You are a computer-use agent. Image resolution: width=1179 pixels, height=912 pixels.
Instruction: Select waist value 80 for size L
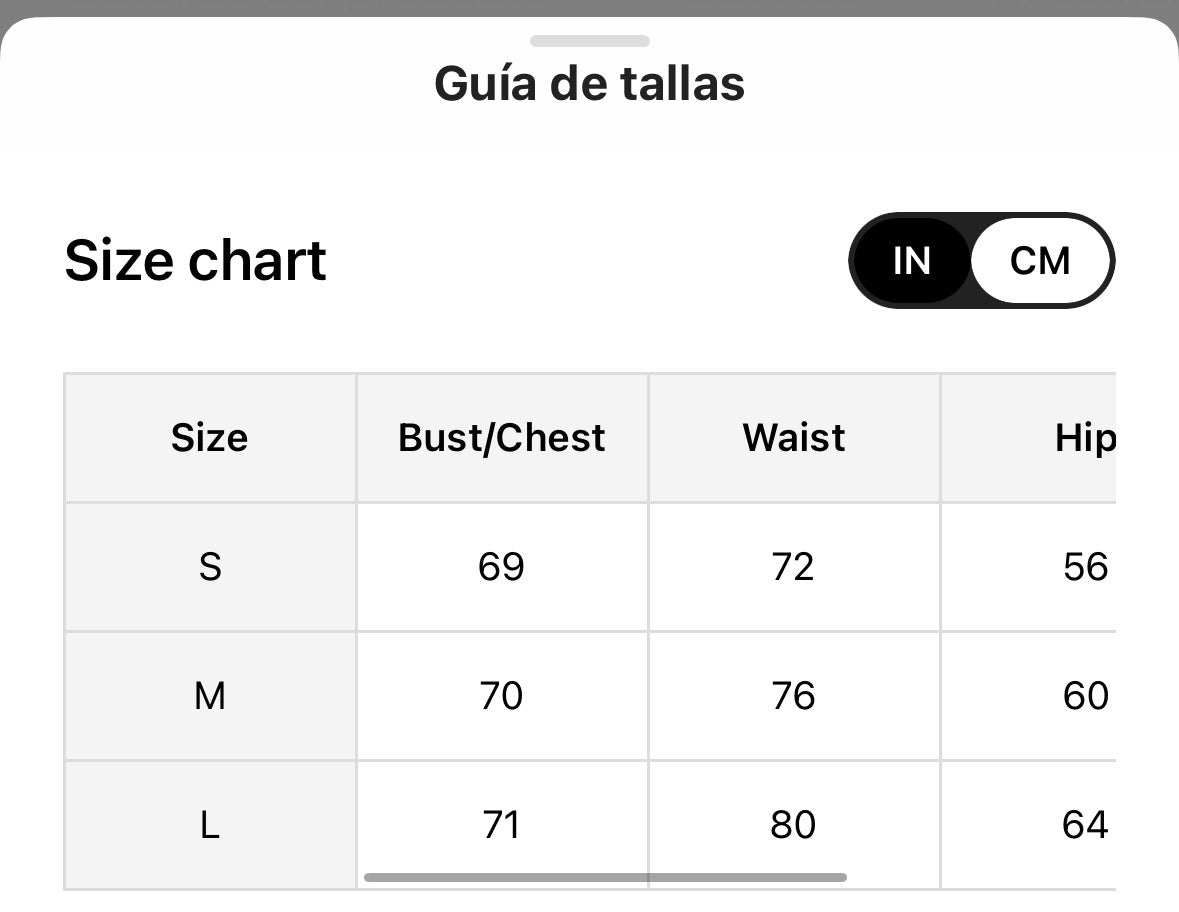click(x=793, y=825)
